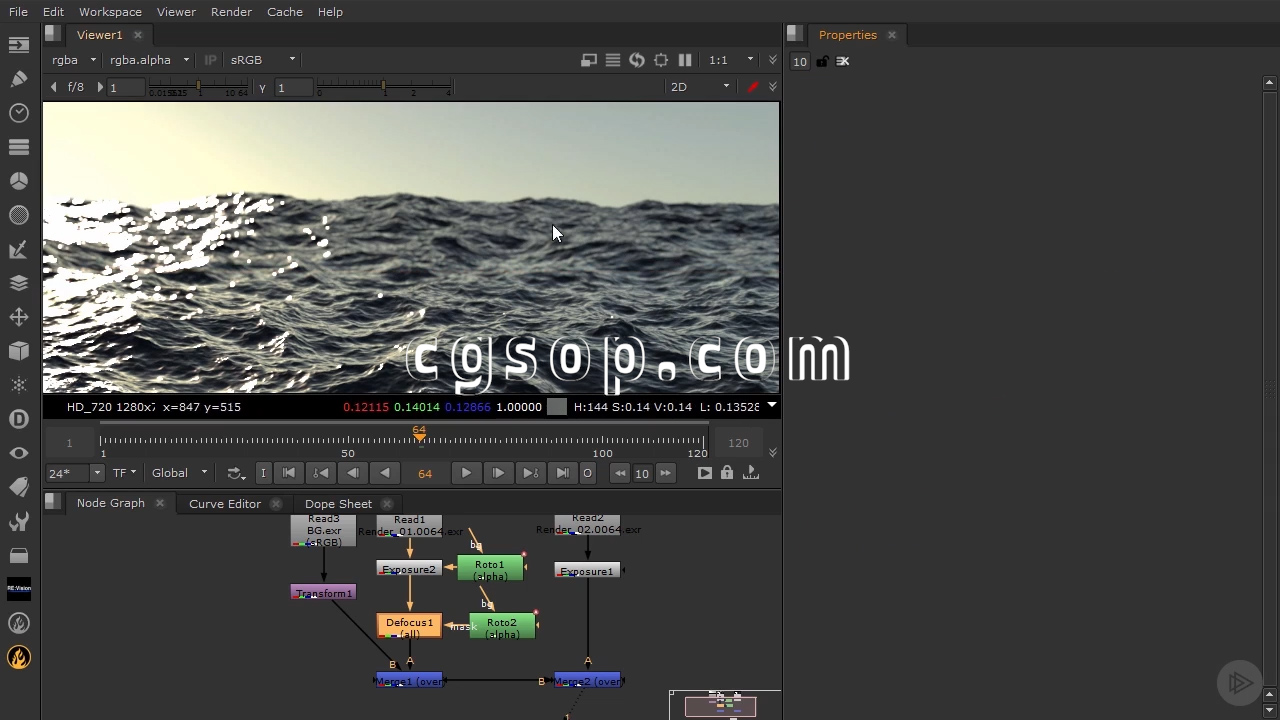This screenshot has width=1280, height=720.
Task: Open the Merge nodes (layers) menu
Action: pyautogui.click(x=18, y=283)
